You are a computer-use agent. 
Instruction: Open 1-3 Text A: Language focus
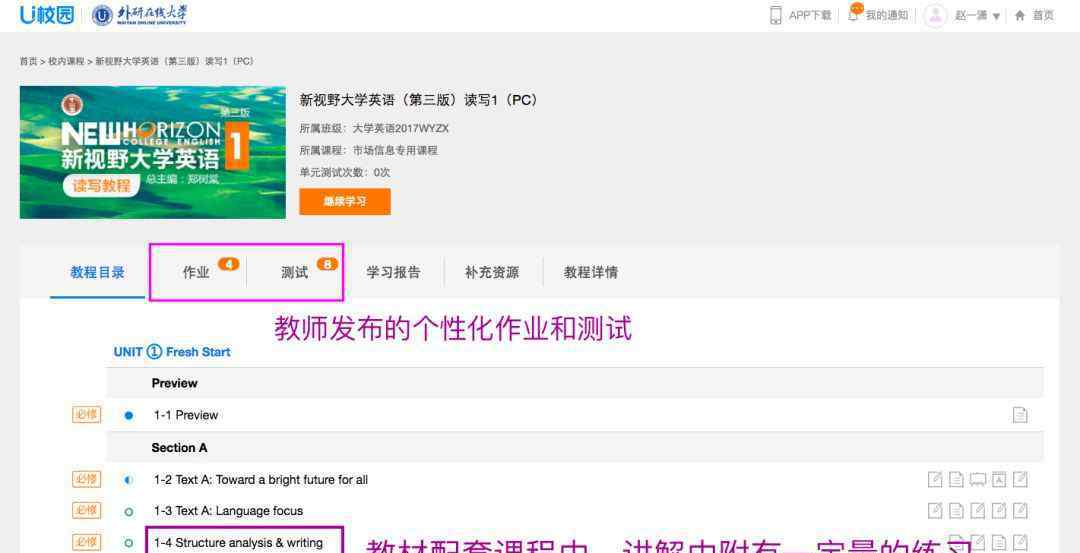(228, 511)
